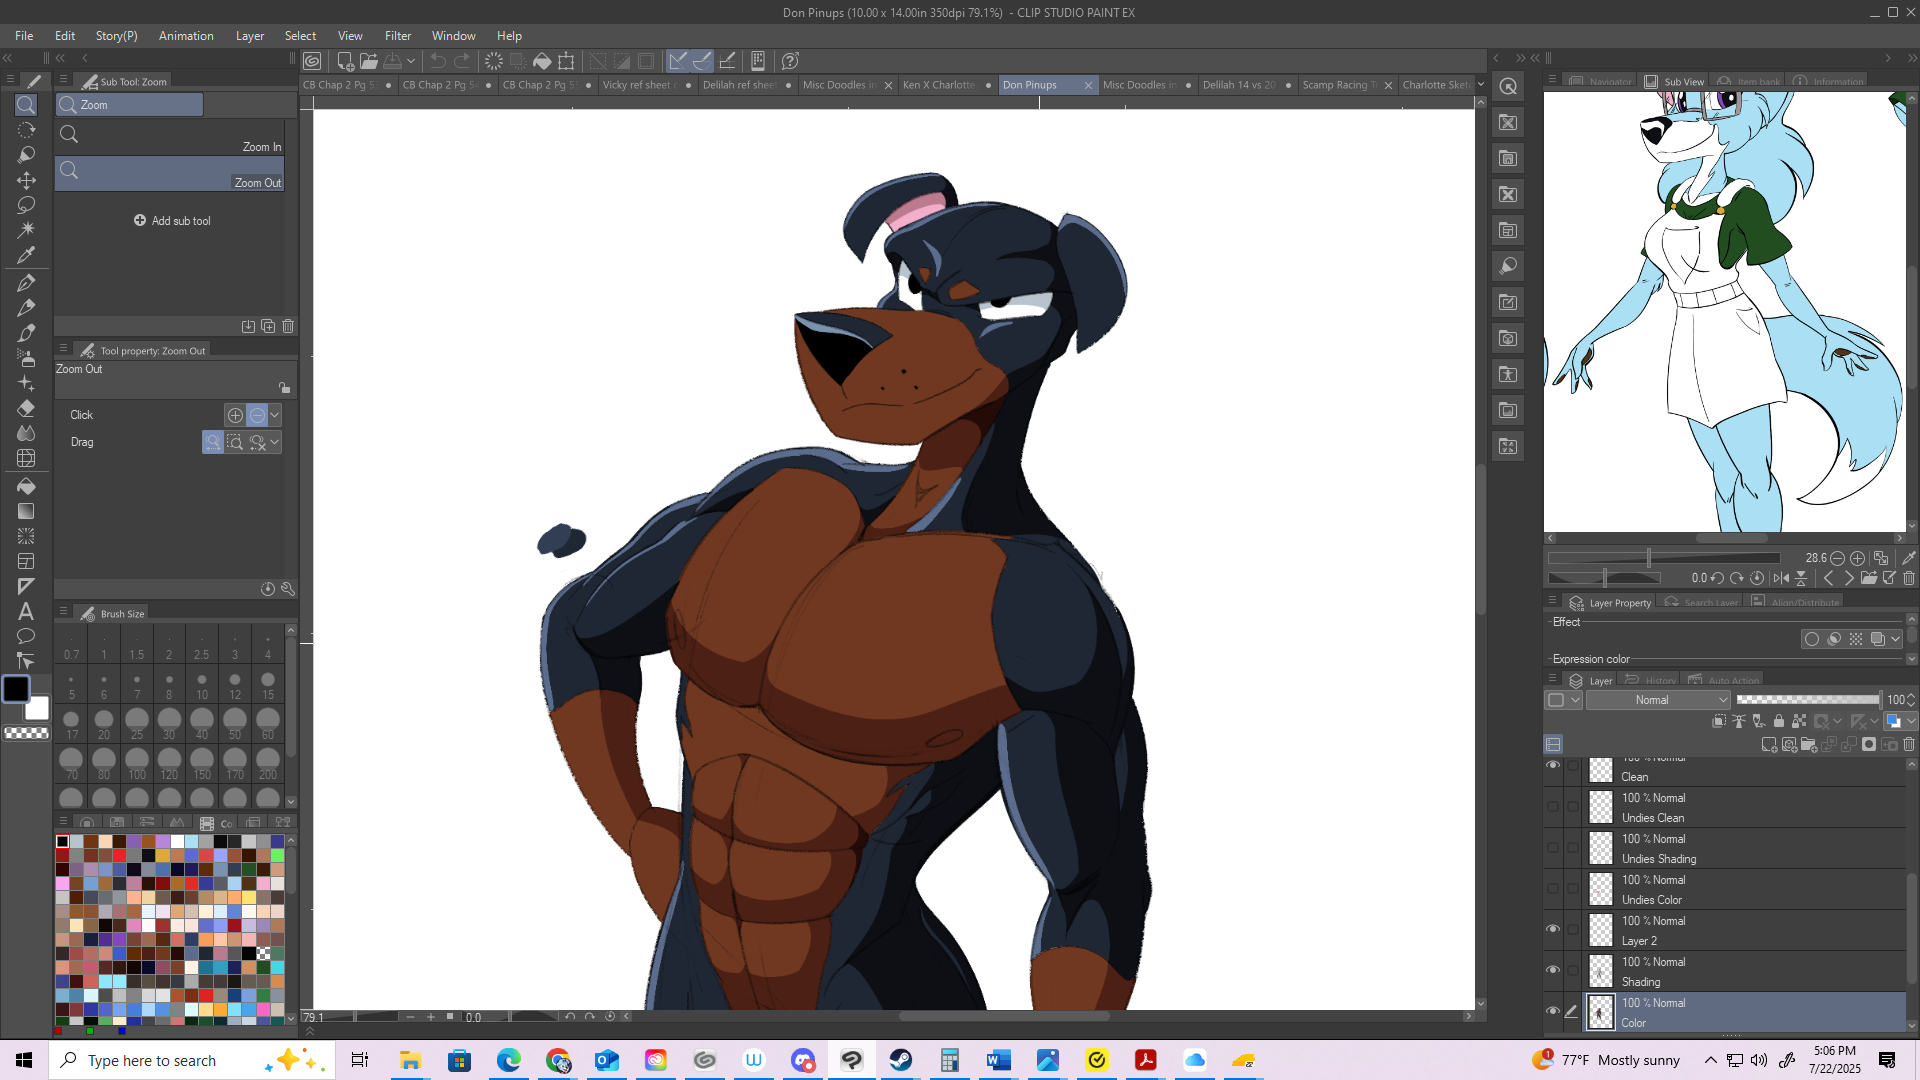Expand the Drag options dropdown arrow

click(x=275, y=441)
